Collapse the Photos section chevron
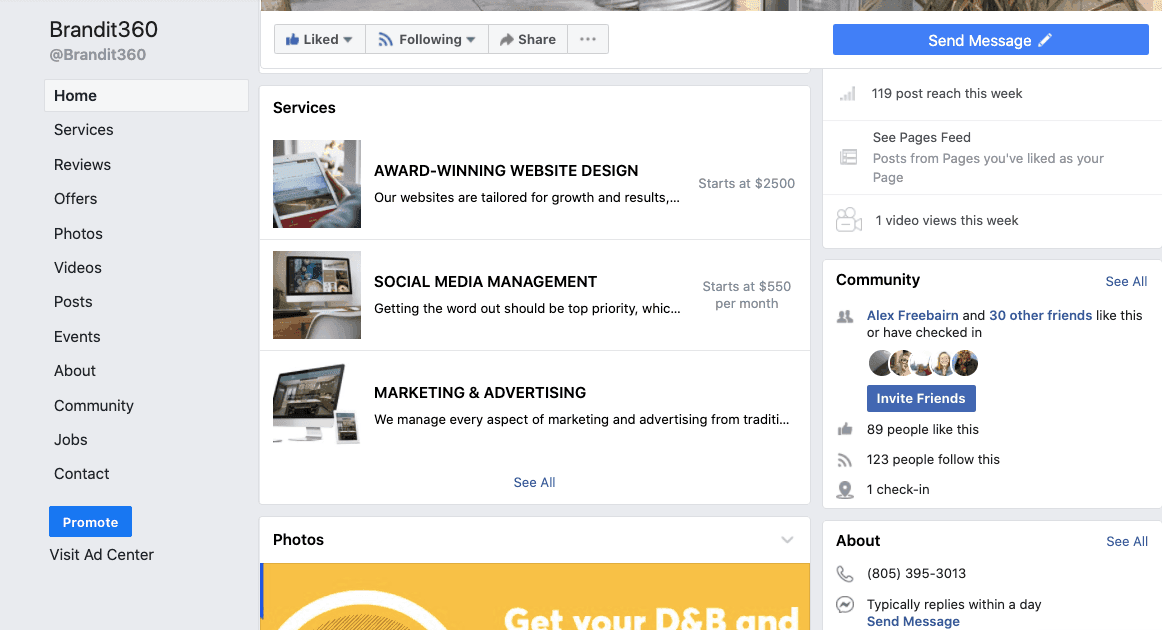Viewport: 1162px width, 630px height. pyautogui.click(x=787, y=538)
